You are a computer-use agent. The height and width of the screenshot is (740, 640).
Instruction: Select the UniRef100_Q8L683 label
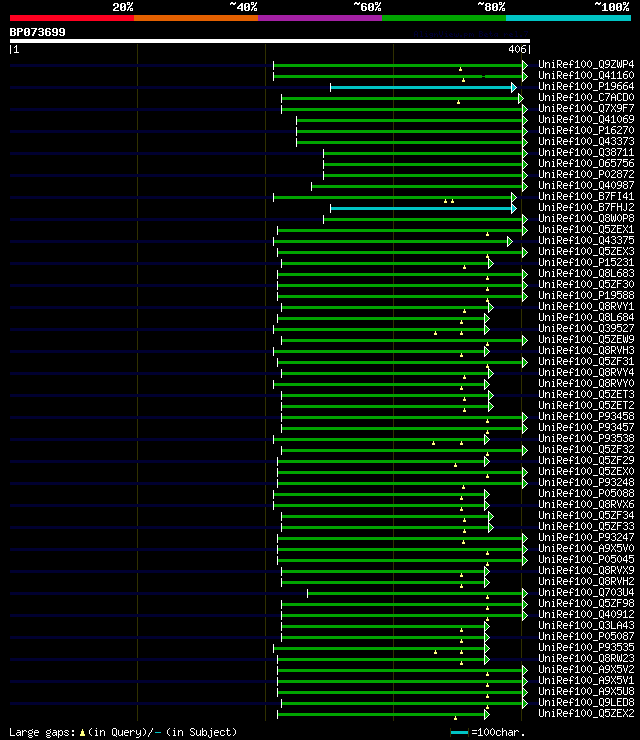586,273
